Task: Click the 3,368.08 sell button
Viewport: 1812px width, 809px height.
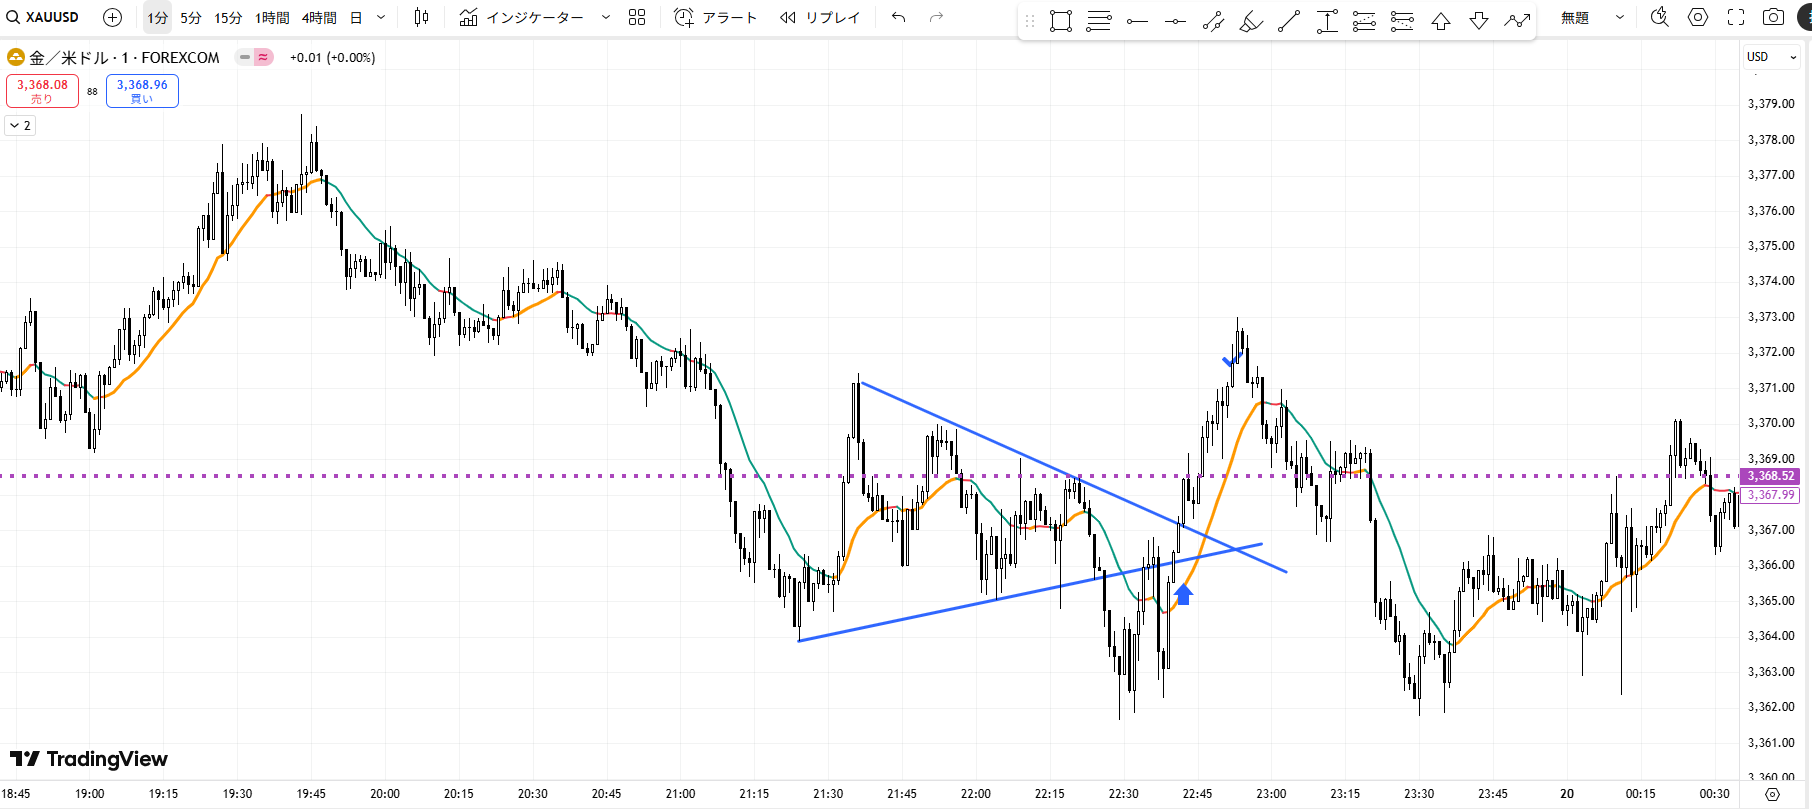Action: click(x=42, y=91)
